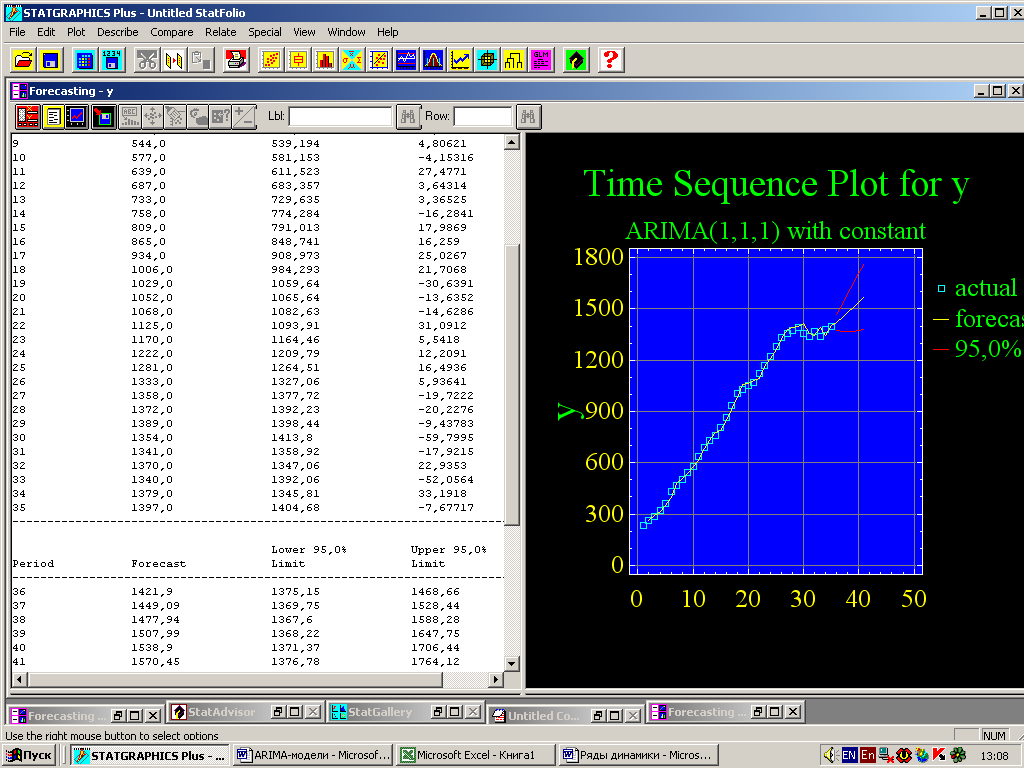
Task: Click the ARIMA(1,1,1) with constant subtitle
Action: point(775,231)
